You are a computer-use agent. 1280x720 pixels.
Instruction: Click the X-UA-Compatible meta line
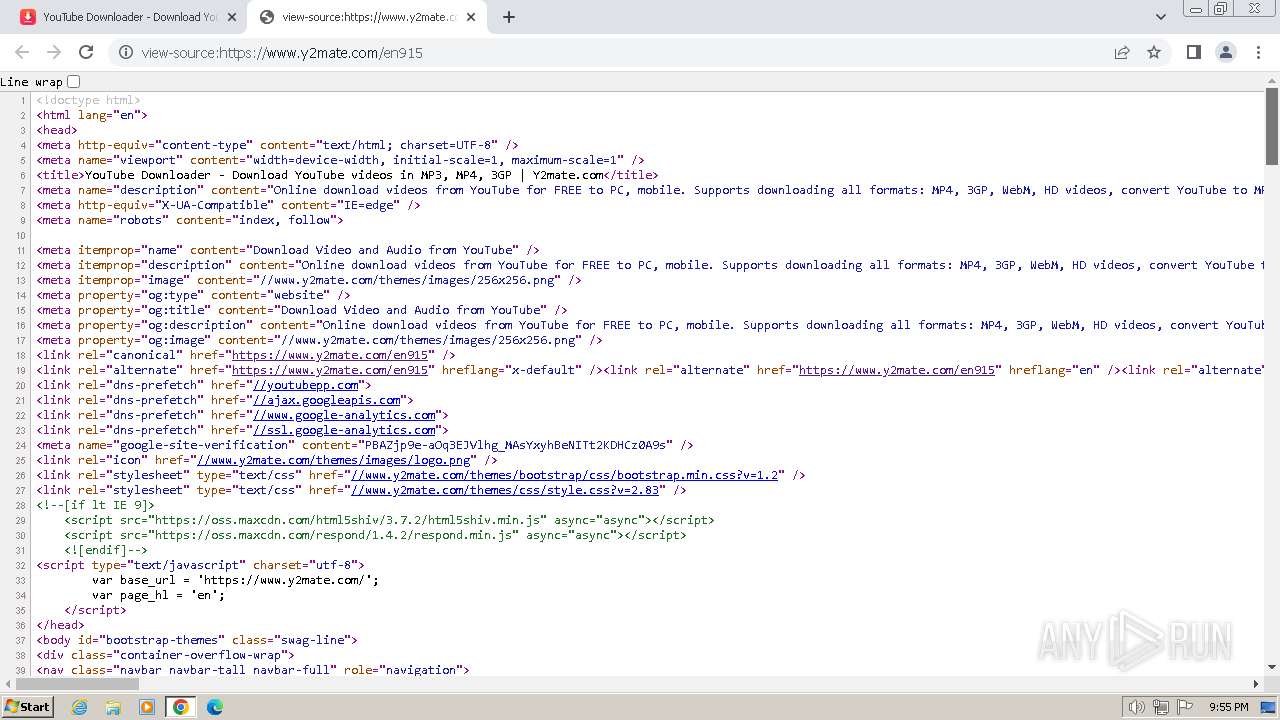[229, 205]
